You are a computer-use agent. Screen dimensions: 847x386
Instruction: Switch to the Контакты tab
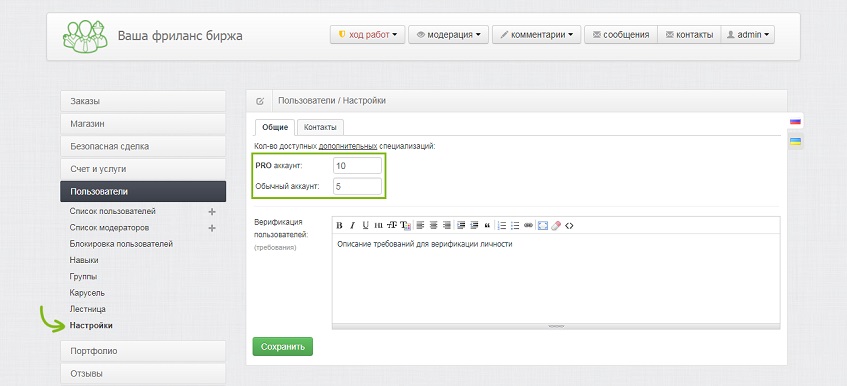[x=320, y=127]
